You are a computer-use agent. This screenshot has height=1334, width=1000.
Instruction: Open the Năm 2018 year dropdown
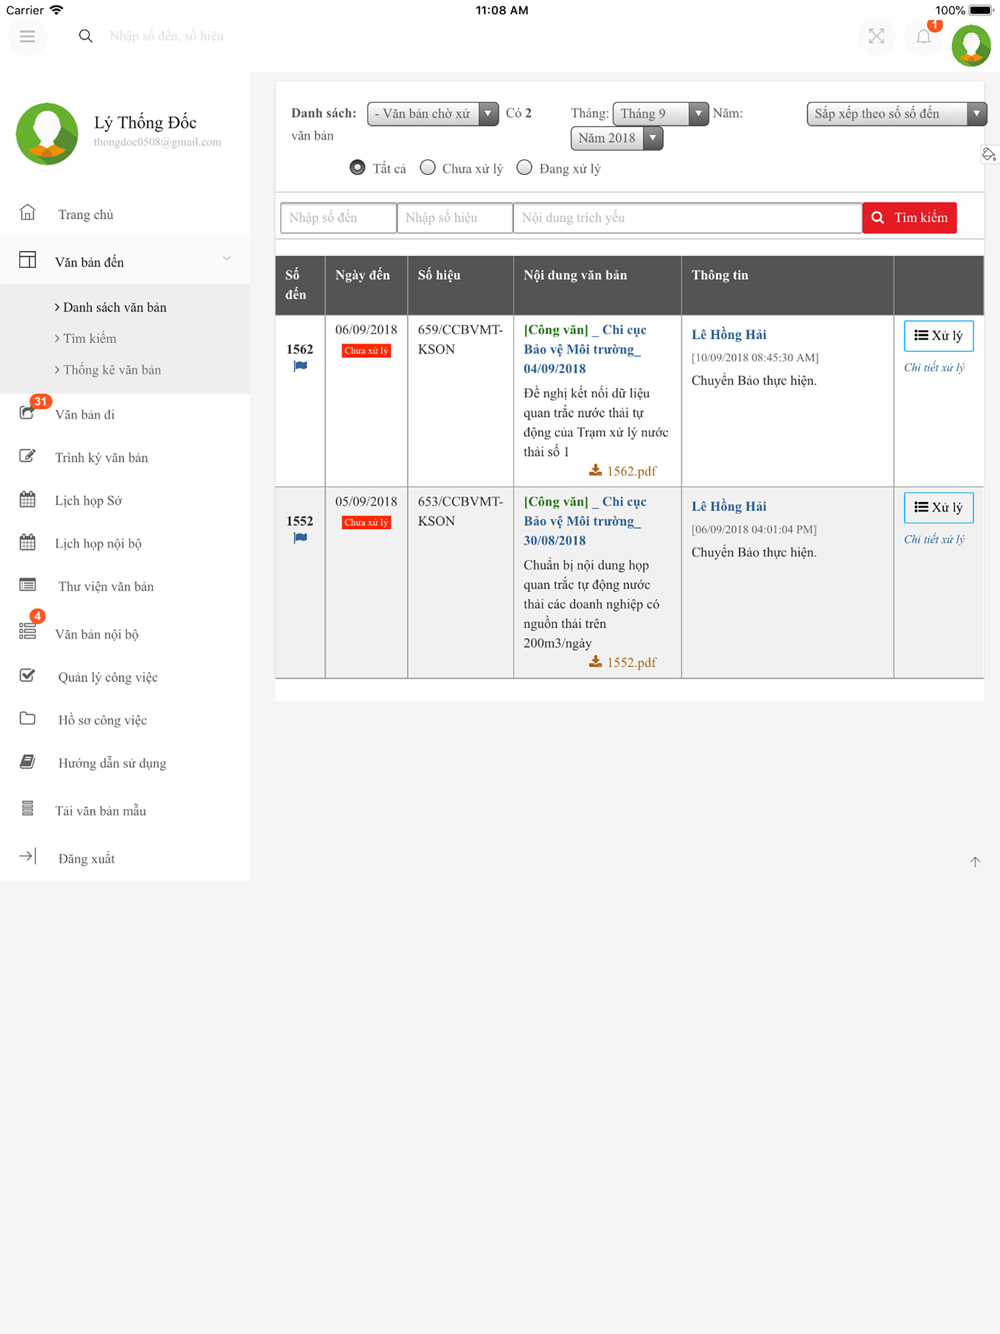(x=616, y=138)
